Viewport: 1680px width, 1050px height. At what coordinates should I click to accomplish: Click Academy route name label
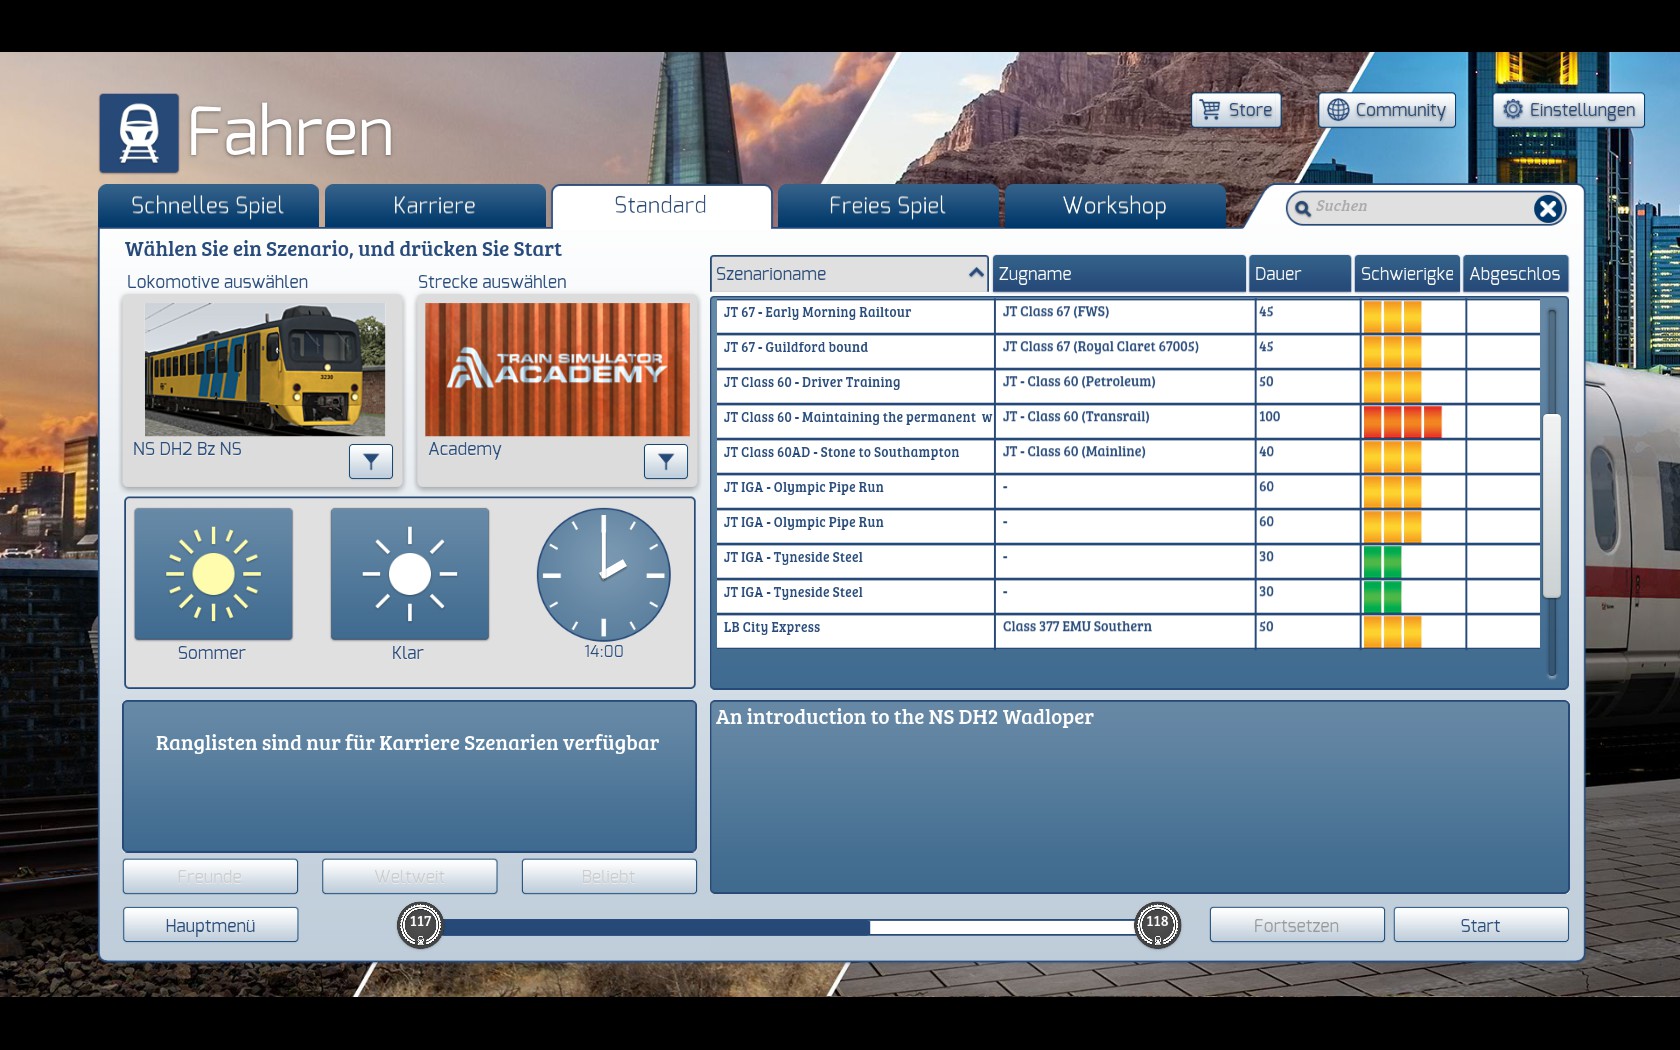point(465,449)
